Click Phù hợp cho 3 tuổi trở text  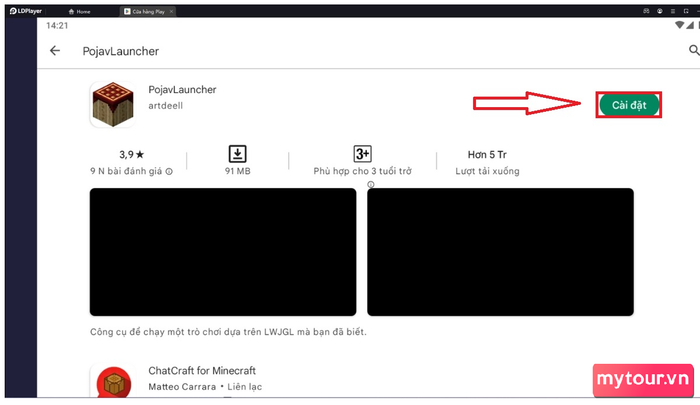pyautogui.click(x=362, y=171)
